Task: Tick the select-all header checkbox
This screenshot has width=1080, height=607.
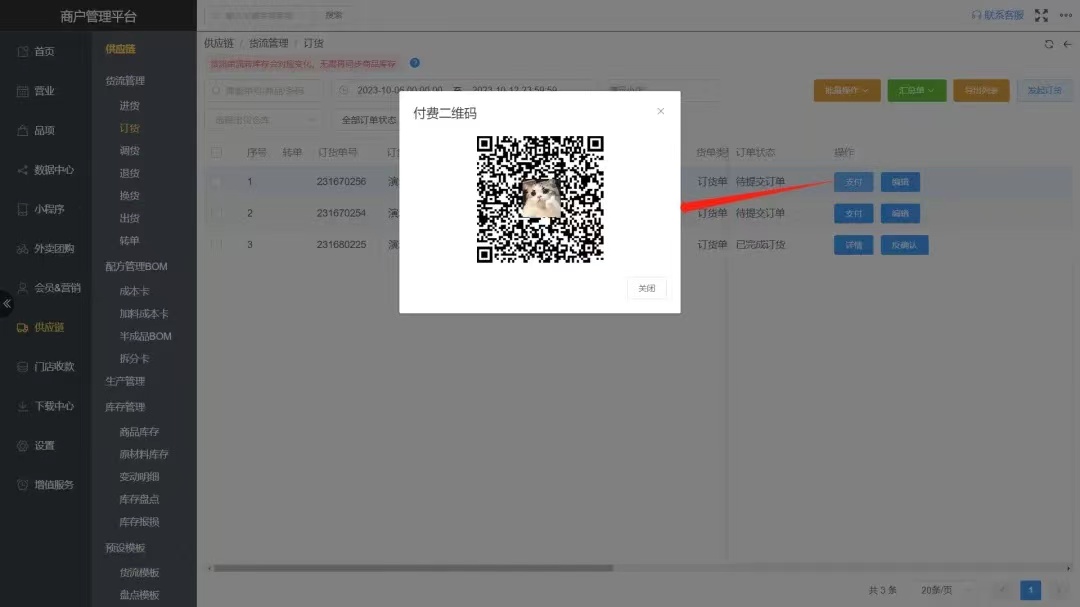Action: 216,152
